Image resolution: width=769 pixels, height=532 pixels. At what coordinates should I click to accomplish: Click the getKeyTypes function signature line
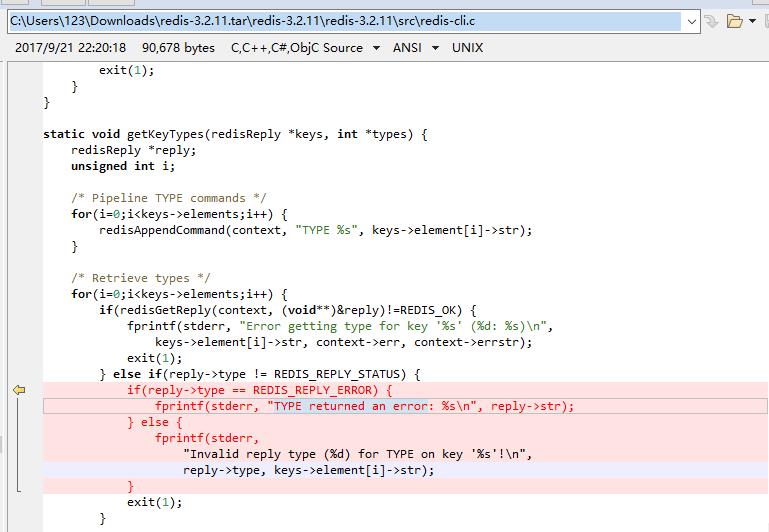pyautogui.click(x=235, y=134)
